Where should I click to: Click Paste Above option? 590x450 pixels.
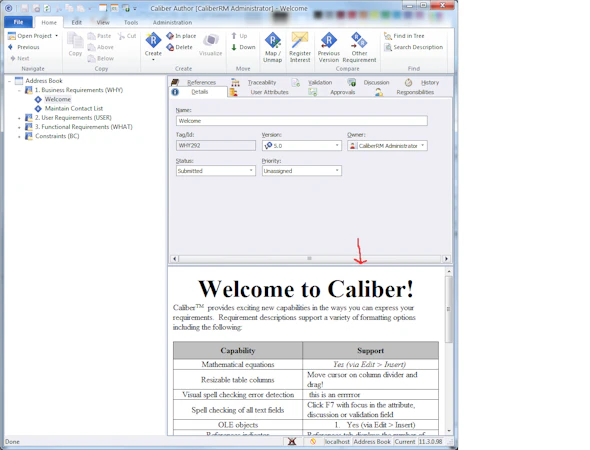click(100, 47)
